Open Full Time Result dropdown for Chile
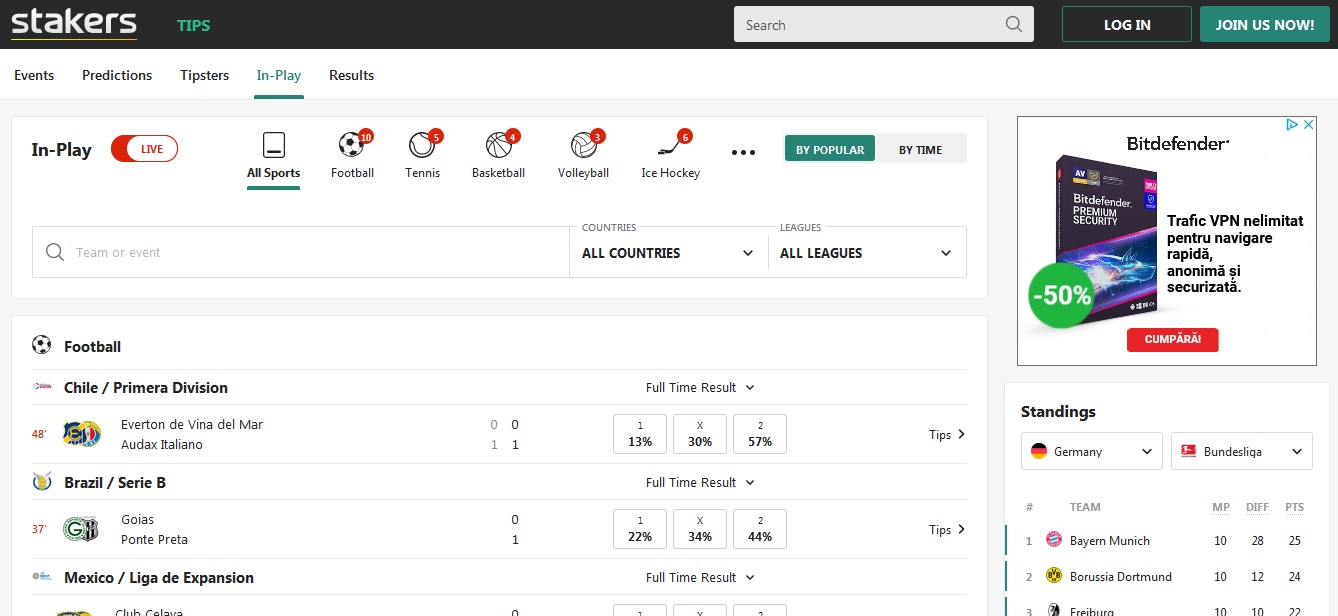Viewport: 1338px width, 616px height. [x=700, y=387]
